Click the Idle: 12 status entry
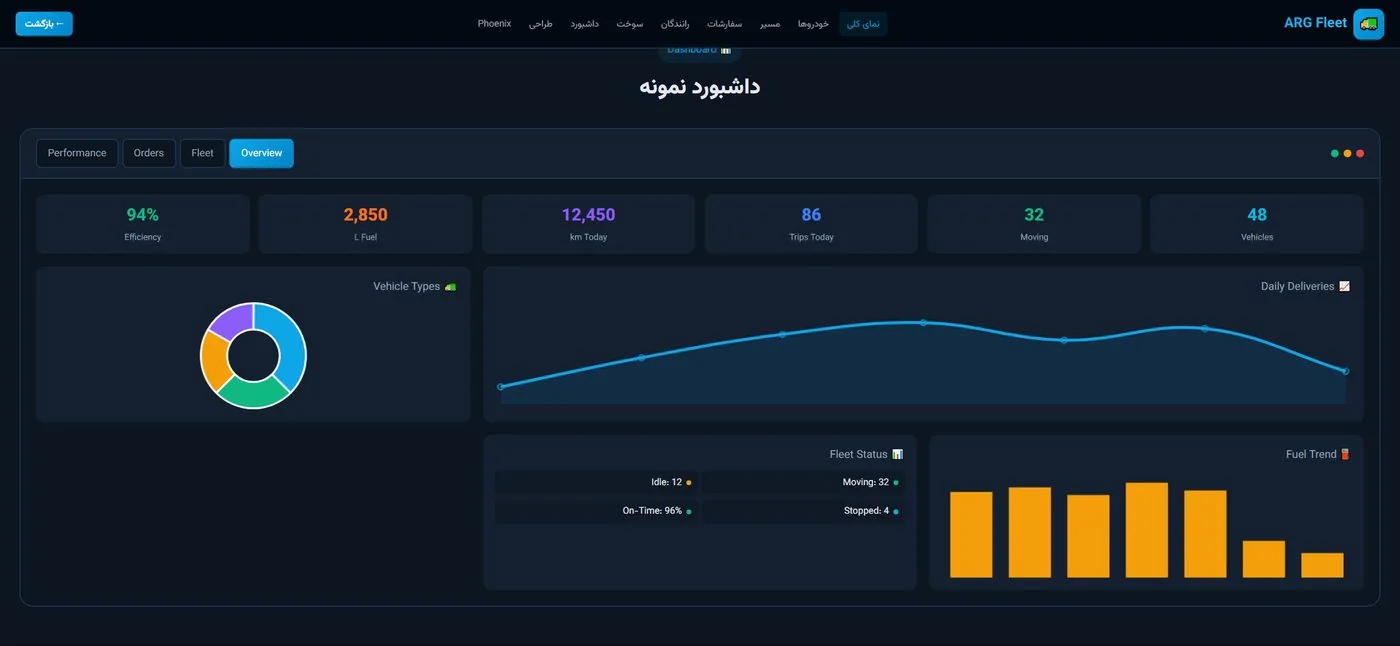 596,483
